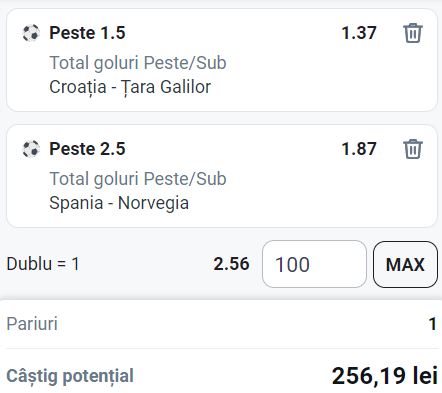Click Total goluri Peste/Sub under Spania match
The width and height of the screenshot is (442, 393).
(138, 179)
